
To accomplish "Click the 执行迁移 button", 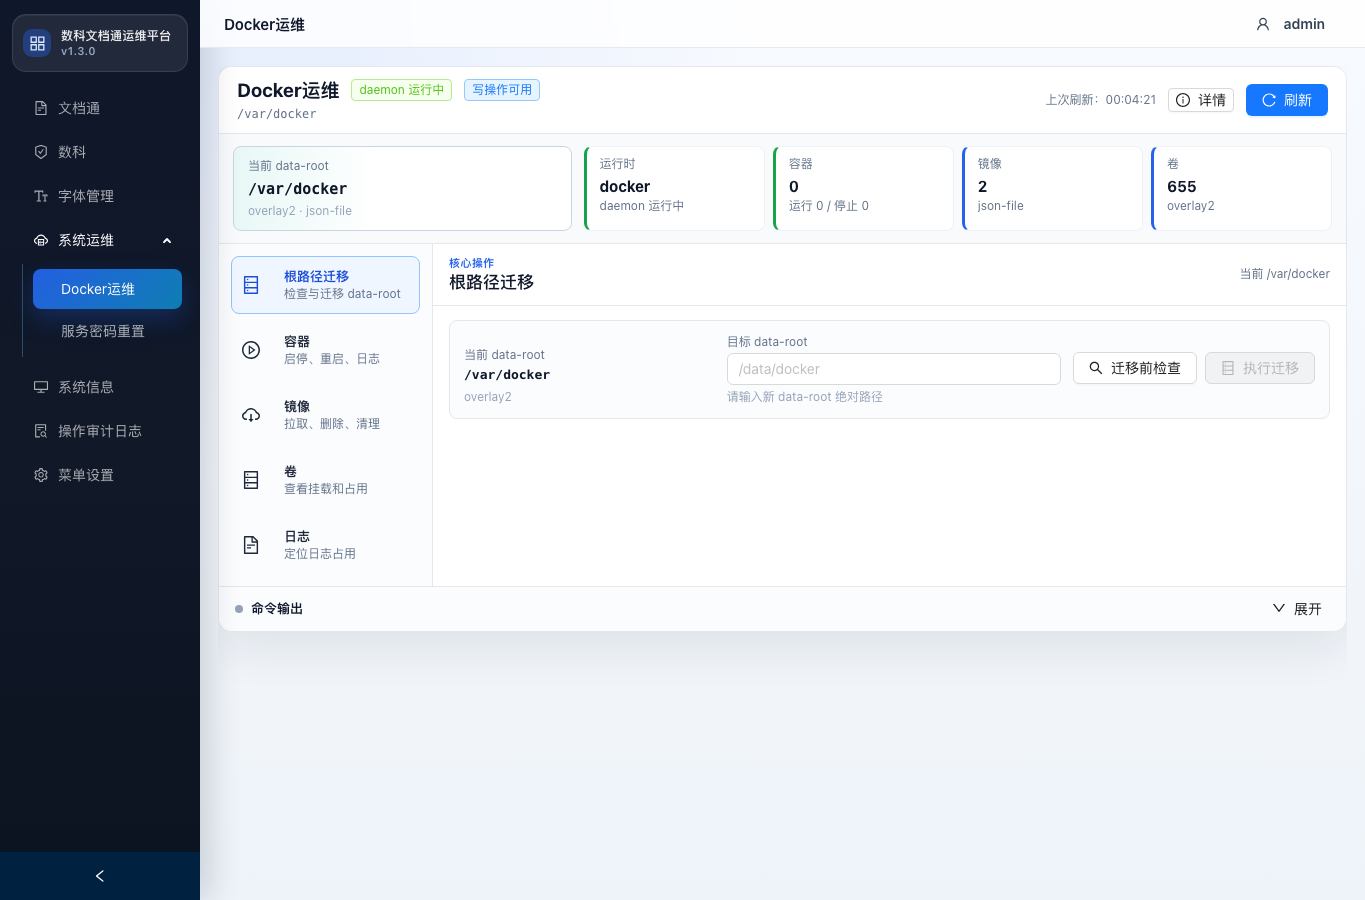I will click(1260, 368).
